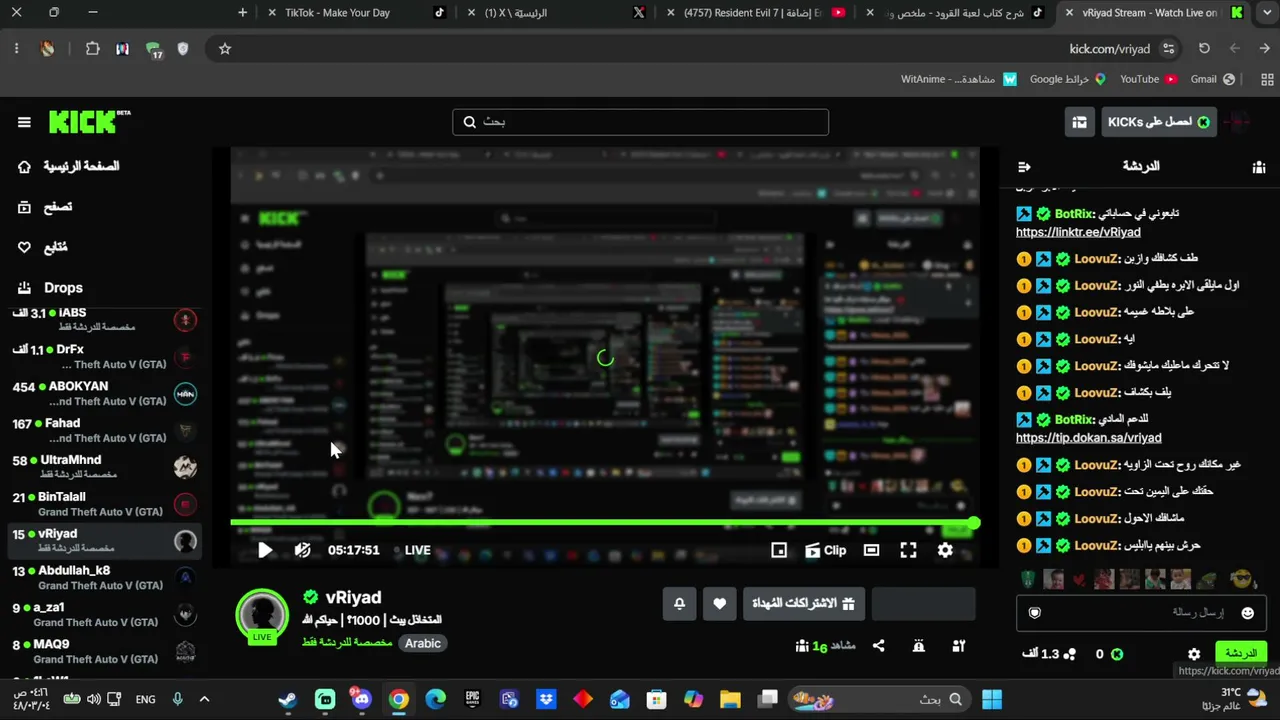
Task: Collapse the chat panel with arrow icon
Action: tap(1023, 167)
